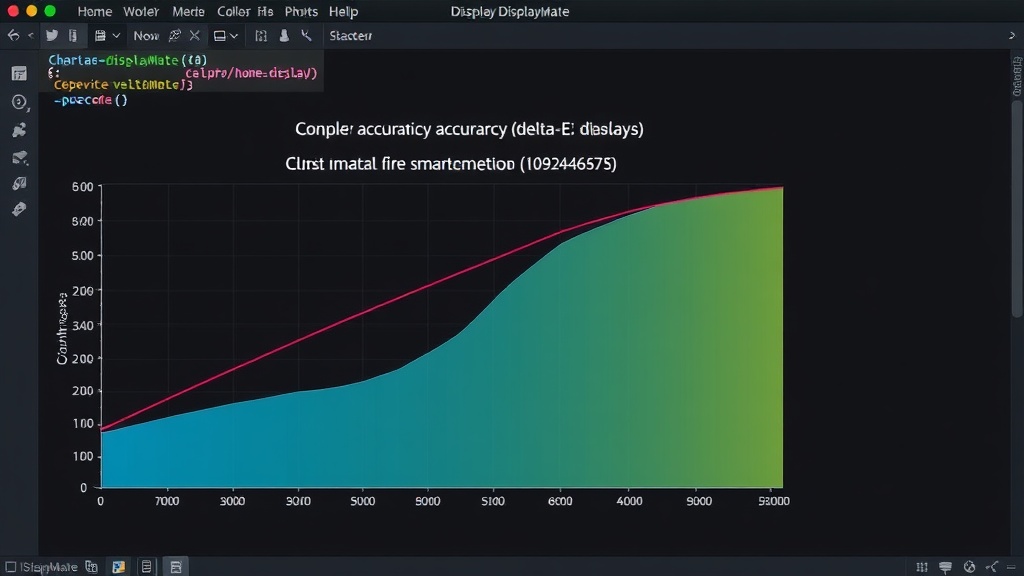This screenshot has height=576, width=1024.
Task: Click the wrench tool icon in toolbar
Action: tap(306, 35)
